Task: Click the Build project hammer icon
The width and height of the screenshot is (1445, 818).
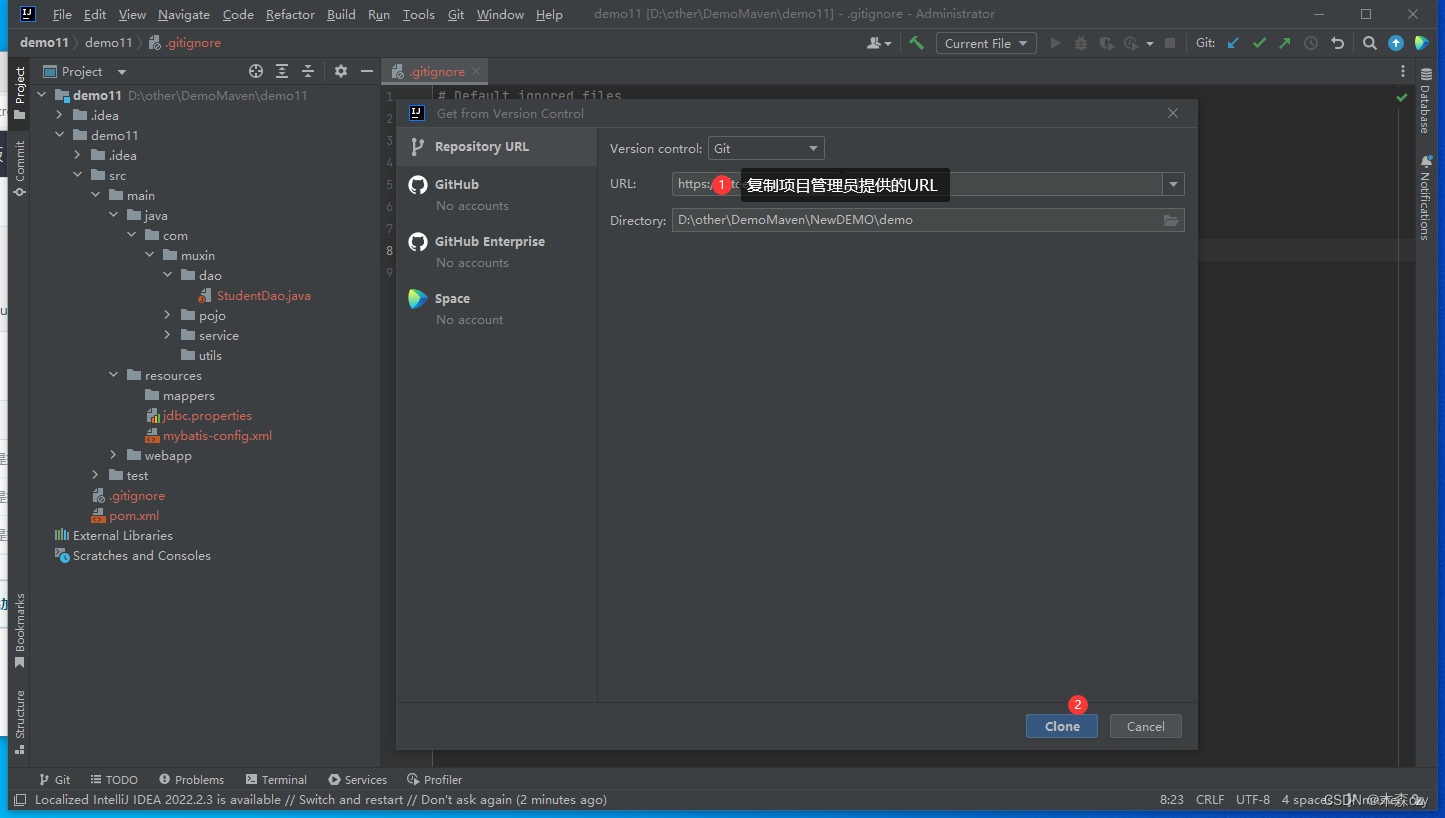Action: pyautogui.click(x=916, y=43)
